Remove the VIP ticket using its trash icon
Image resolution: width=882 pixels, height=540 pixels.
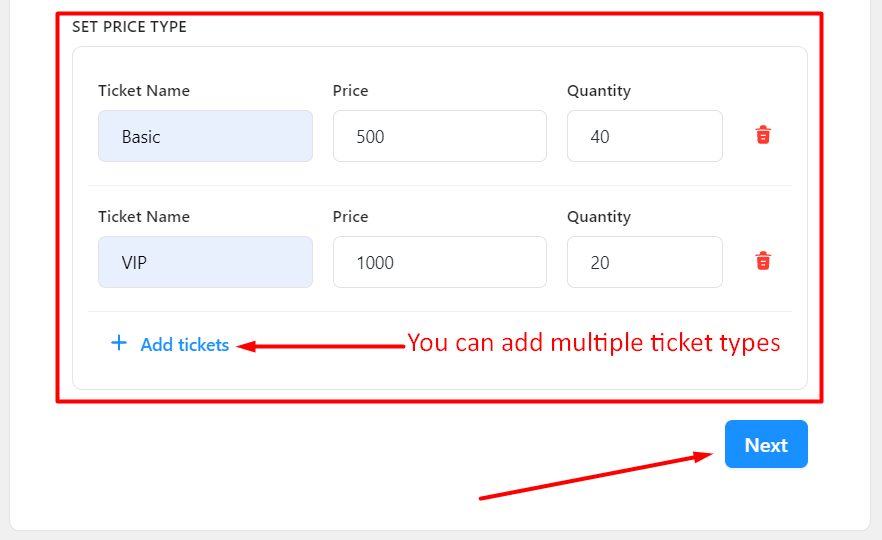coord(763,261)
